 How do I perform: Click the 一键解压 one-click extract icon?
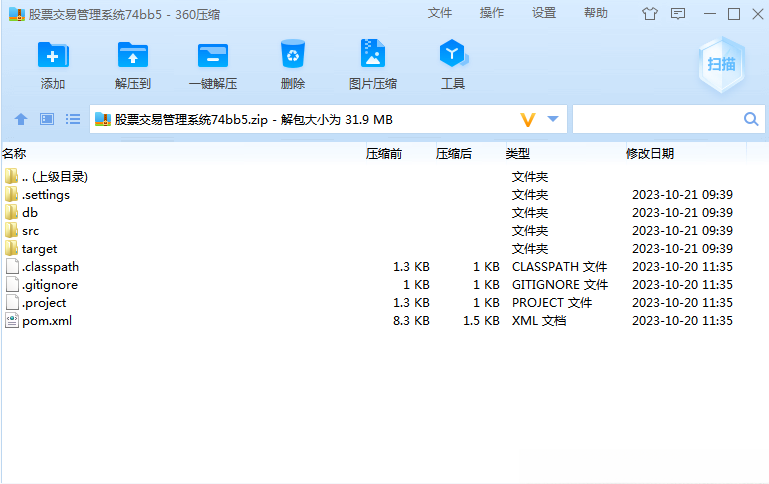pos(212,55)
